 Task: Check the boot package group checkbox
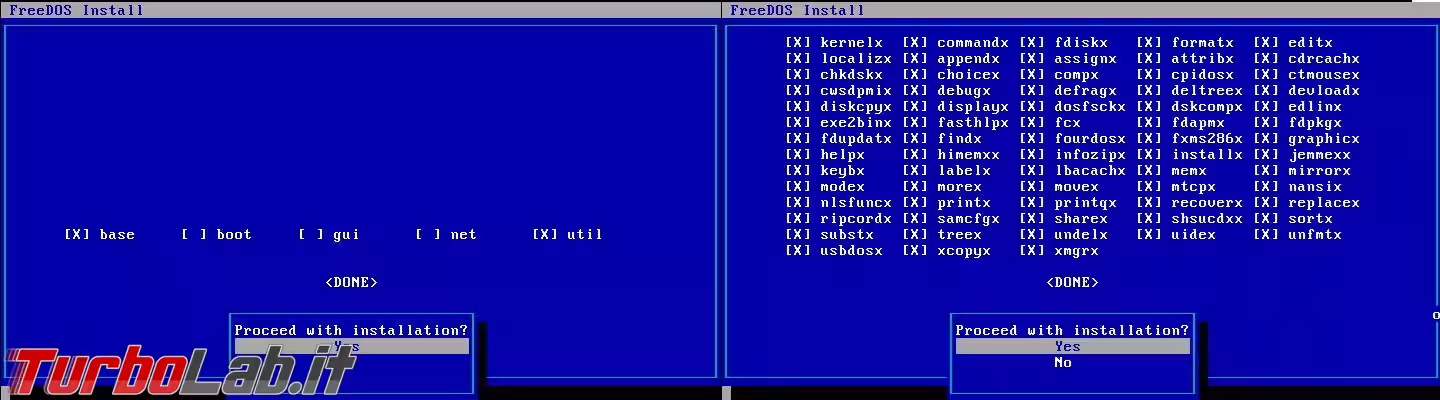[194, 235]
